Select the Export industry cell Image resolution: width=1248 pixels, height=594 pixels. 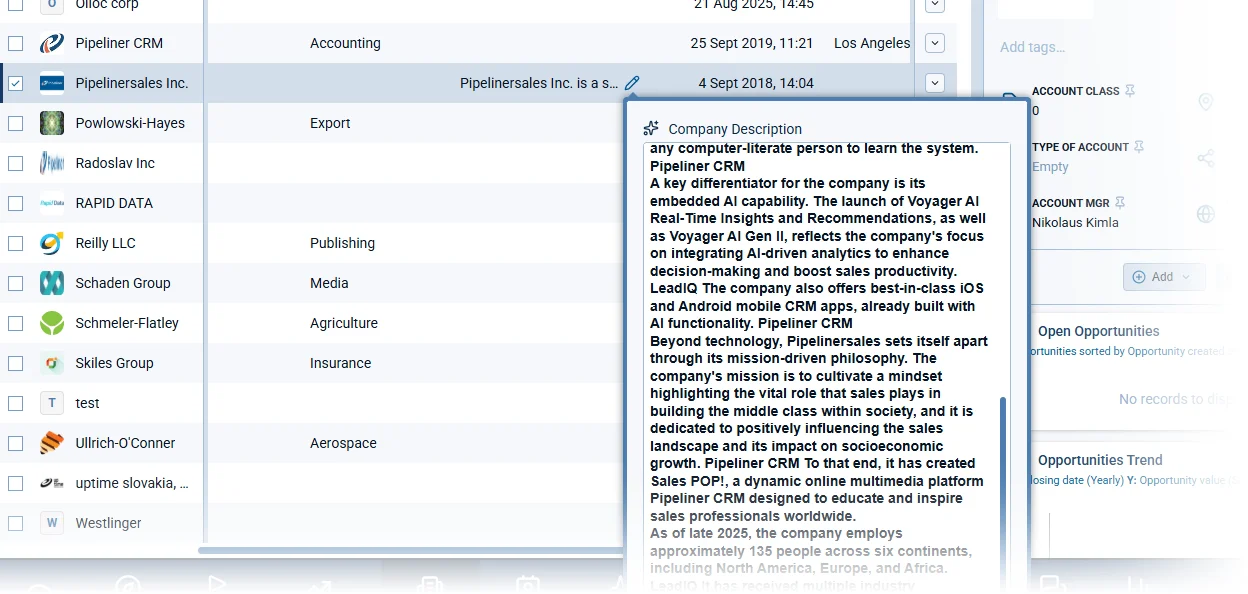tap(330, 123)
